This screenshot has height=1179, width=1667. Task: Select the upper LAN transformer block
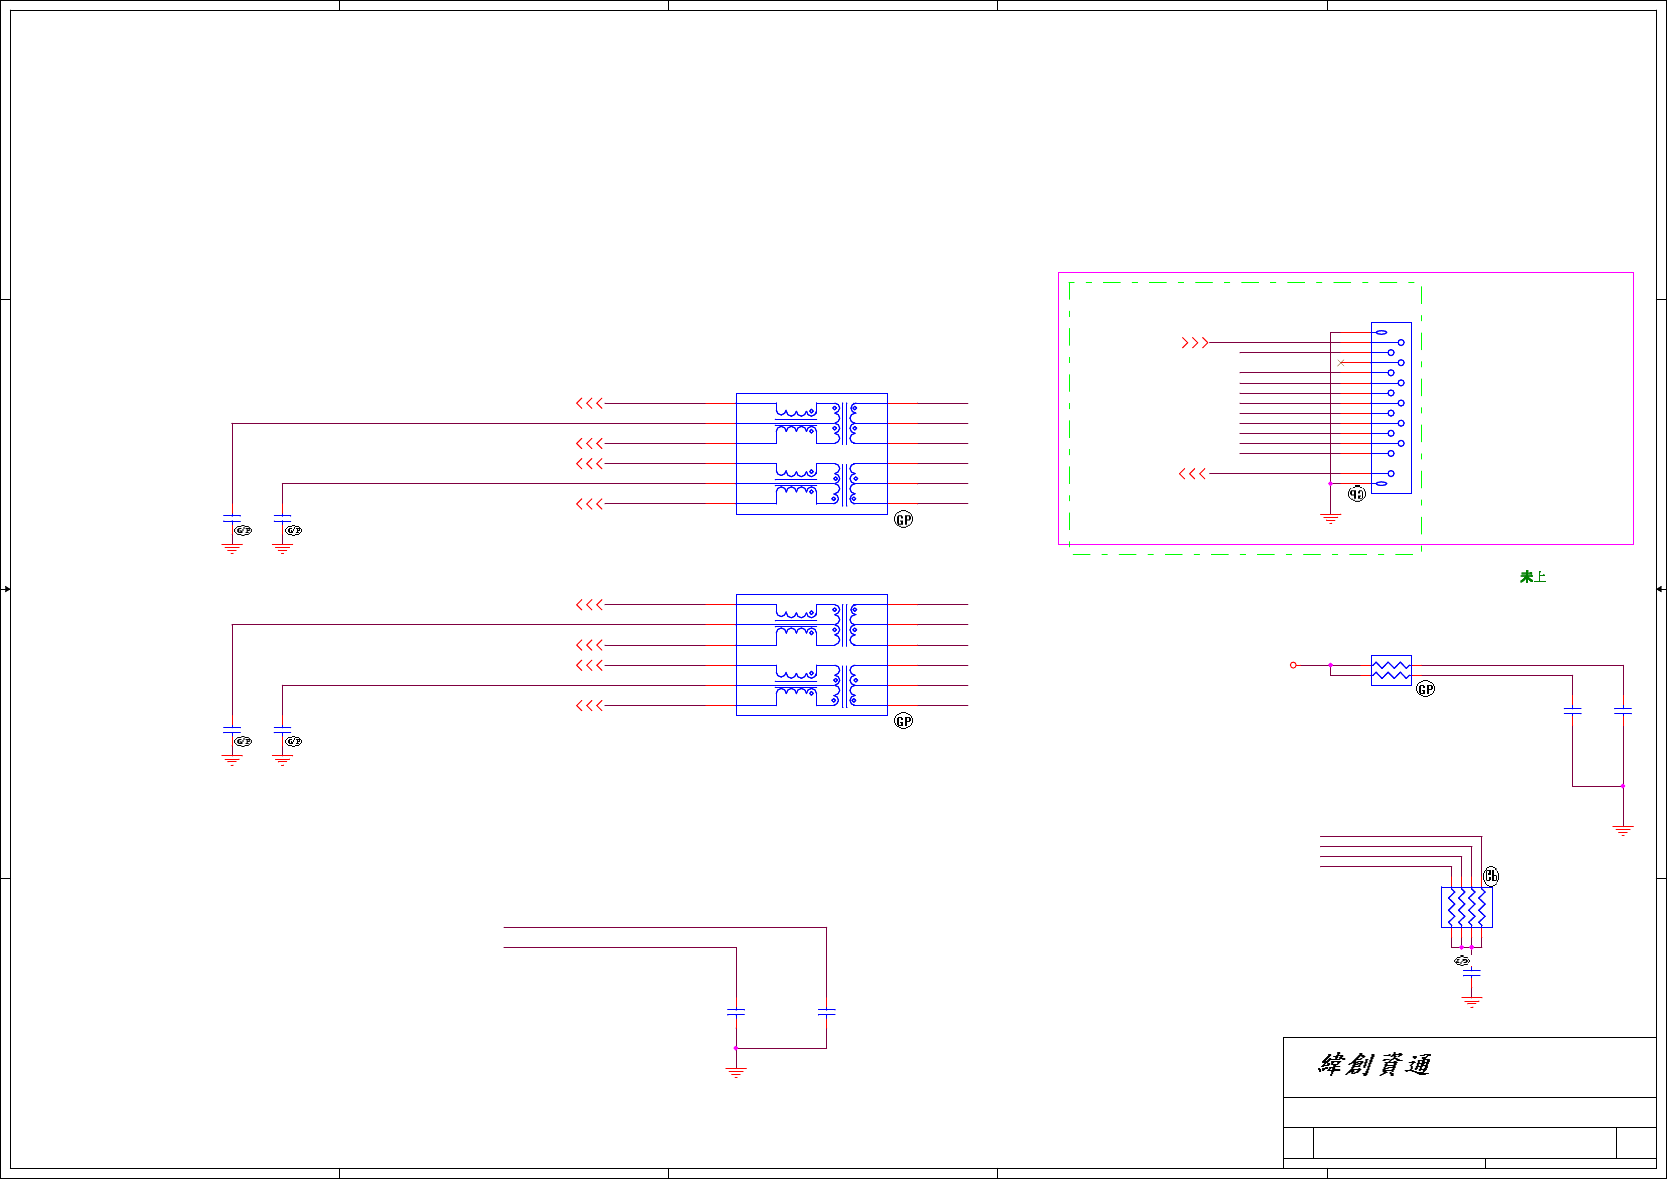811,454
